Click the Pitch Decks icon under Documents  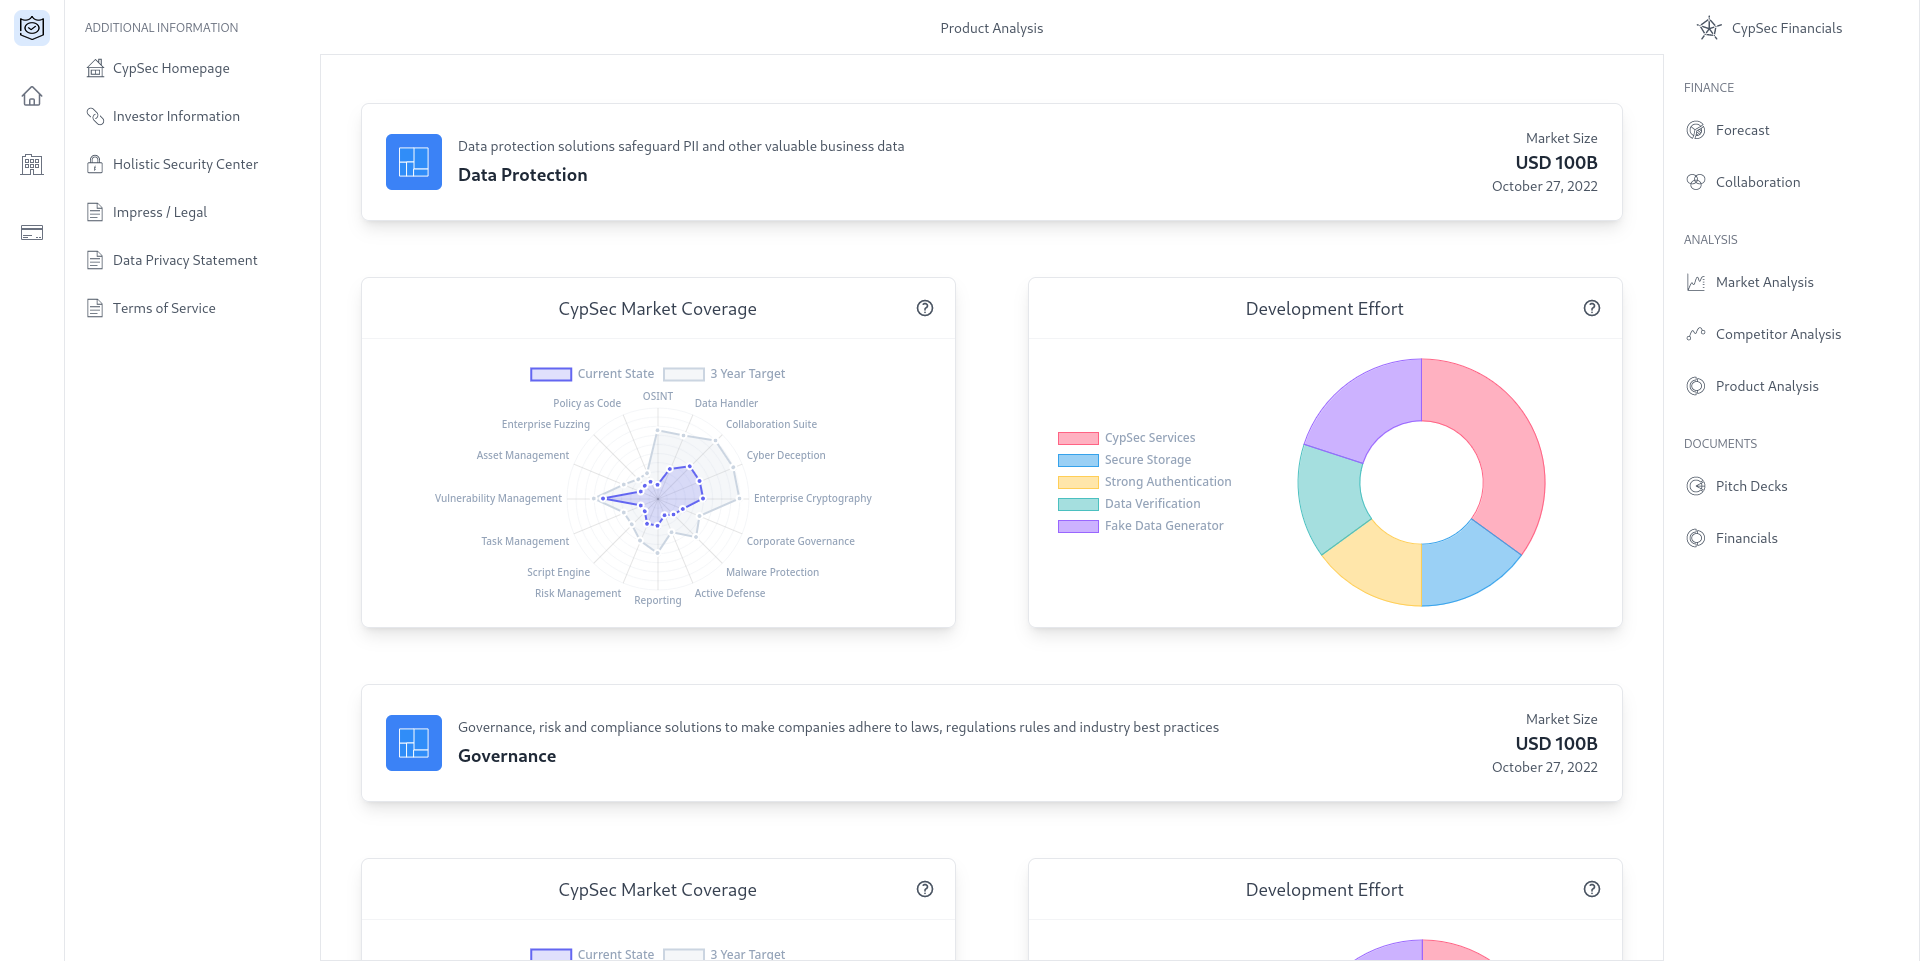click(x=1696, y=485)
